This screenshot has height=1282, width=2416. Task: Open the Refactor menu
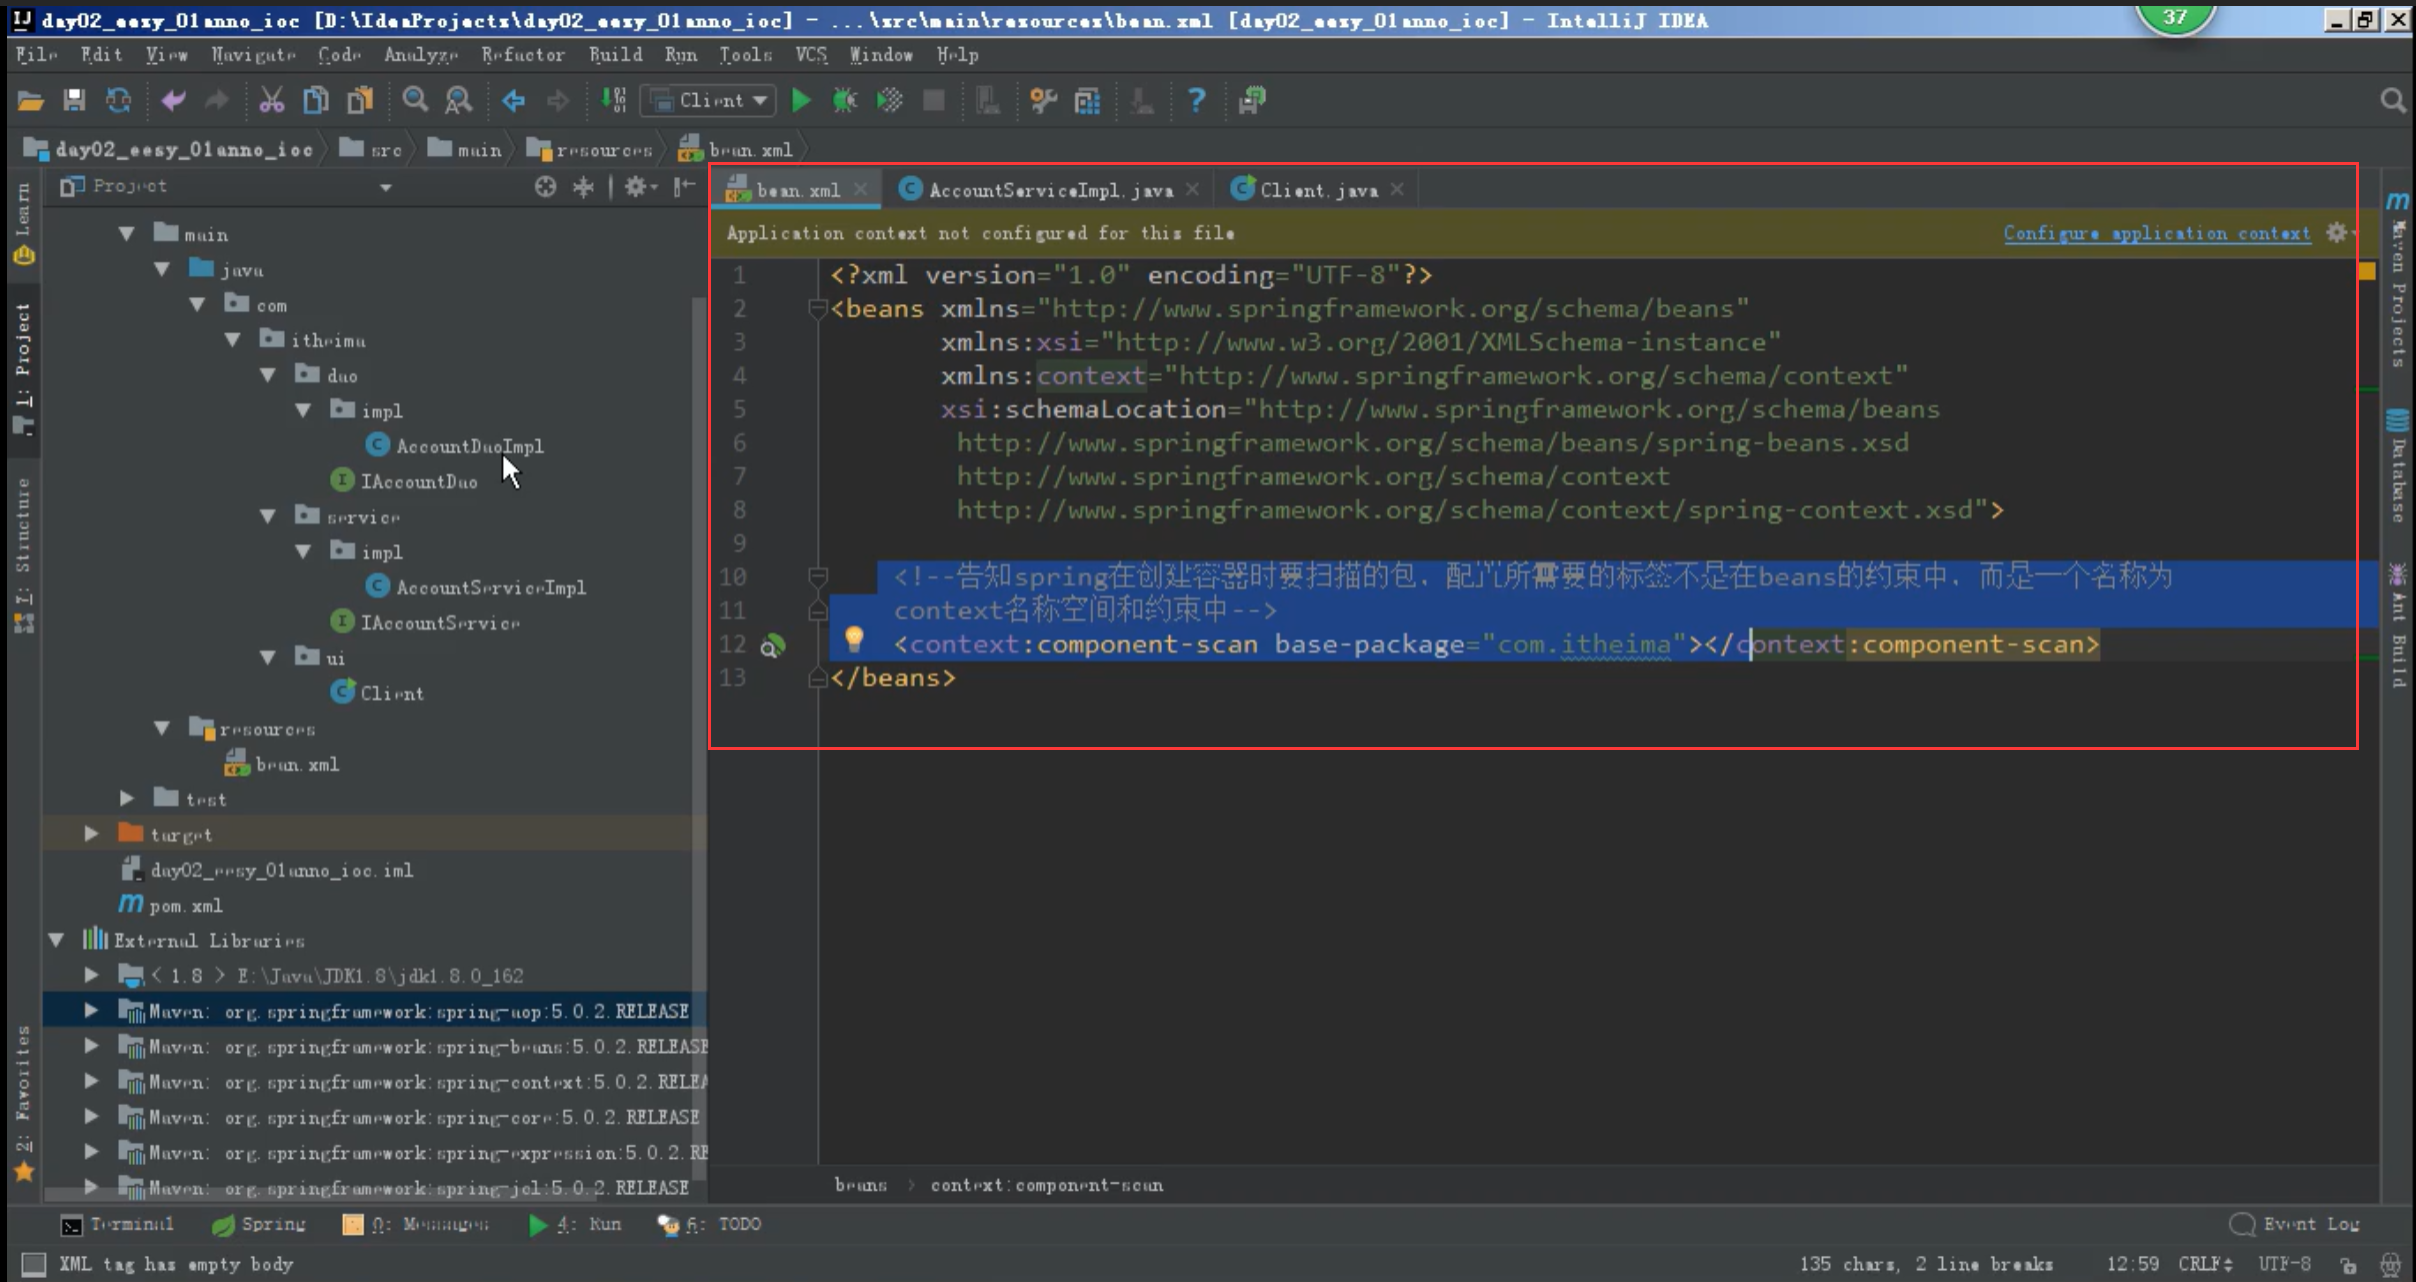pos(522,55)
